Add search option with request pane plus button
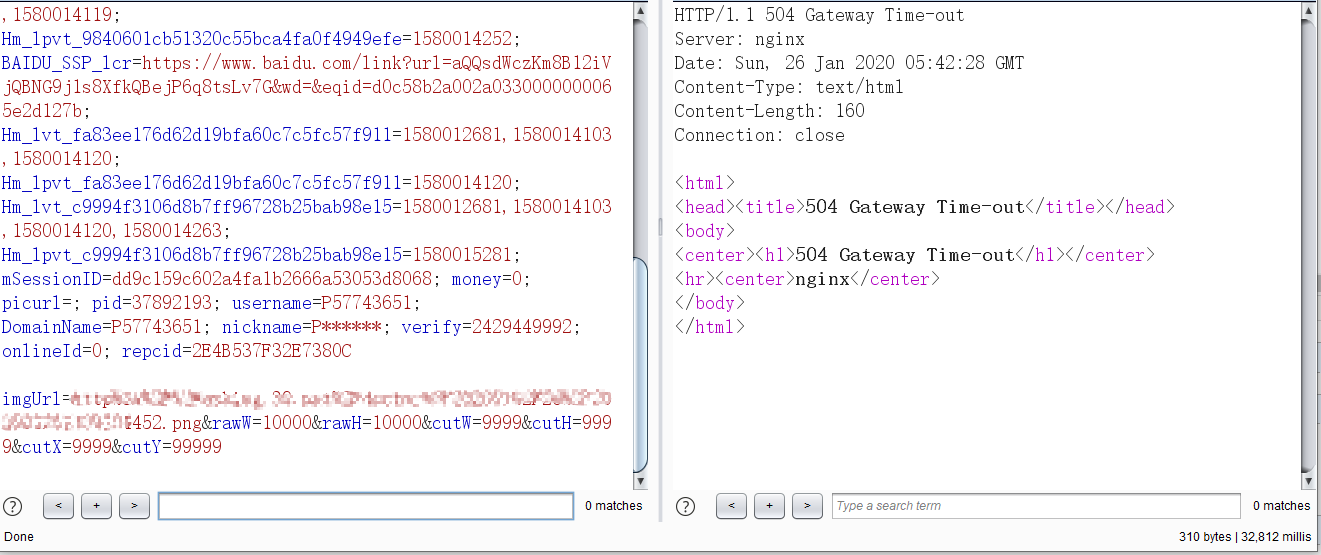This screenshot has height=555, width=1321. 96,506
